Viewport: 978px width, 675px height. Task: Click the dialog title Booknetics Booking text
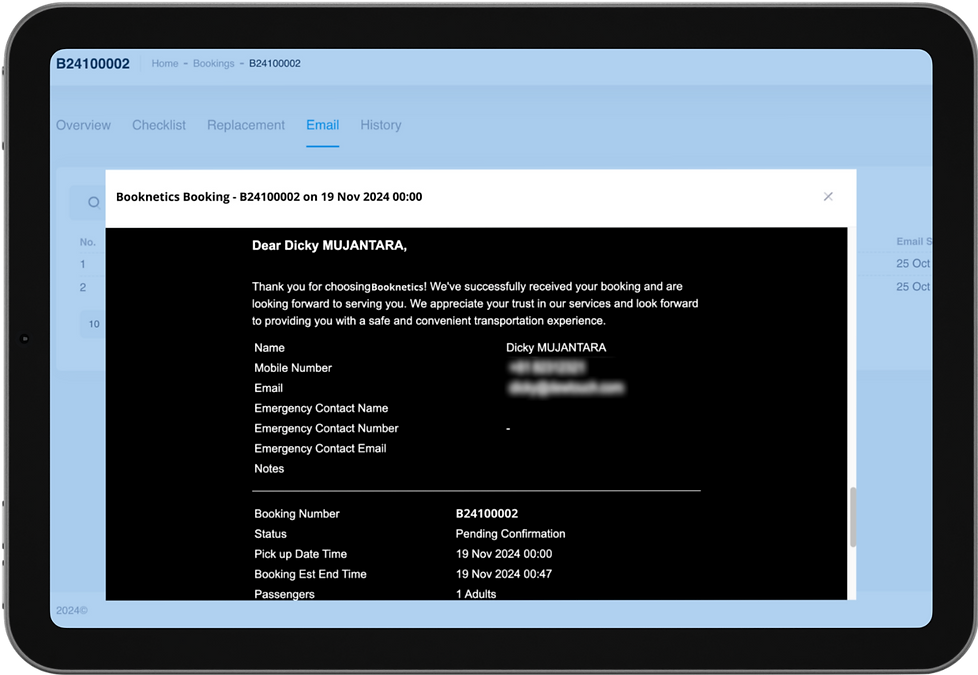[269, 197]
